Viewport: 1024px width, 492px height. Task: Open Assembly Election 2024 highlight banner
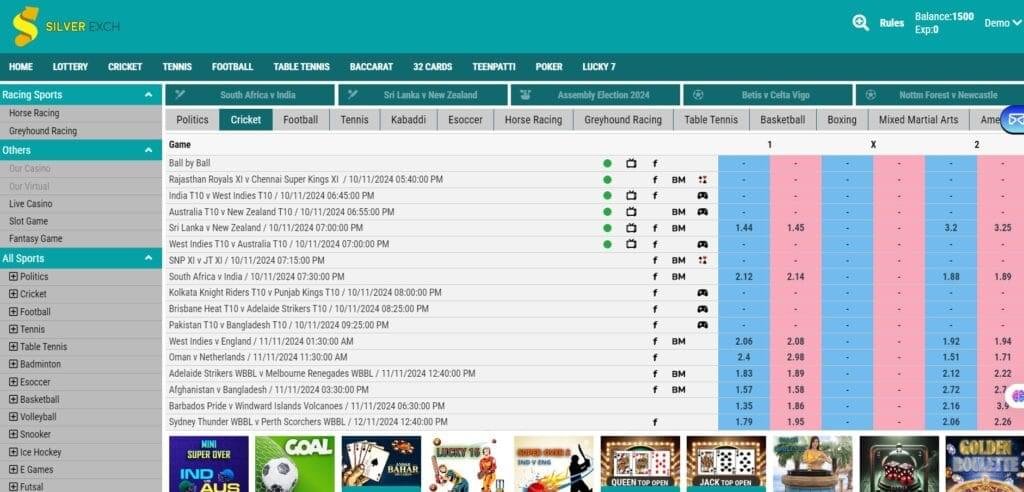pyautogui.click(x=595, y=95)
